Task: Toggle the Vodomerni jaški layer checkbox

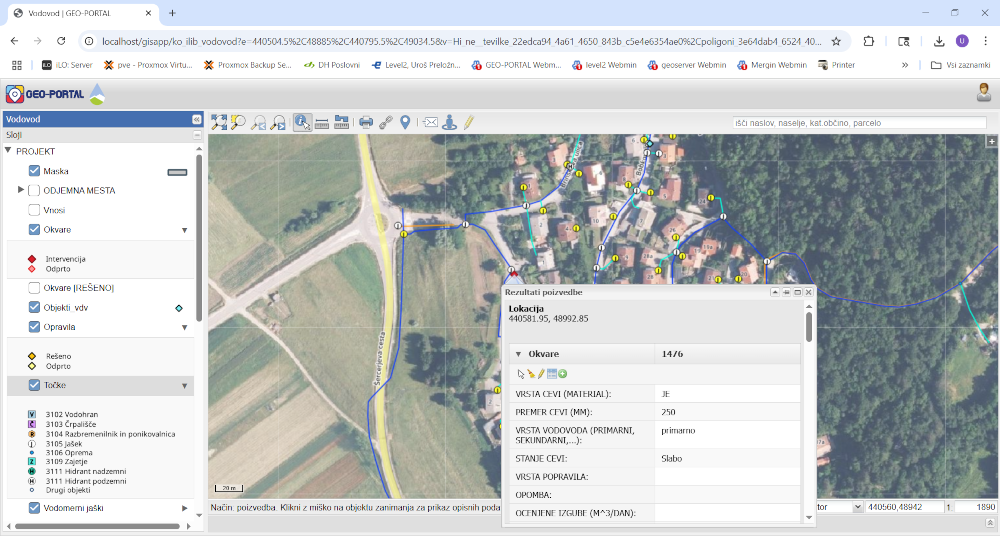Action: click(x=34, y=508)
